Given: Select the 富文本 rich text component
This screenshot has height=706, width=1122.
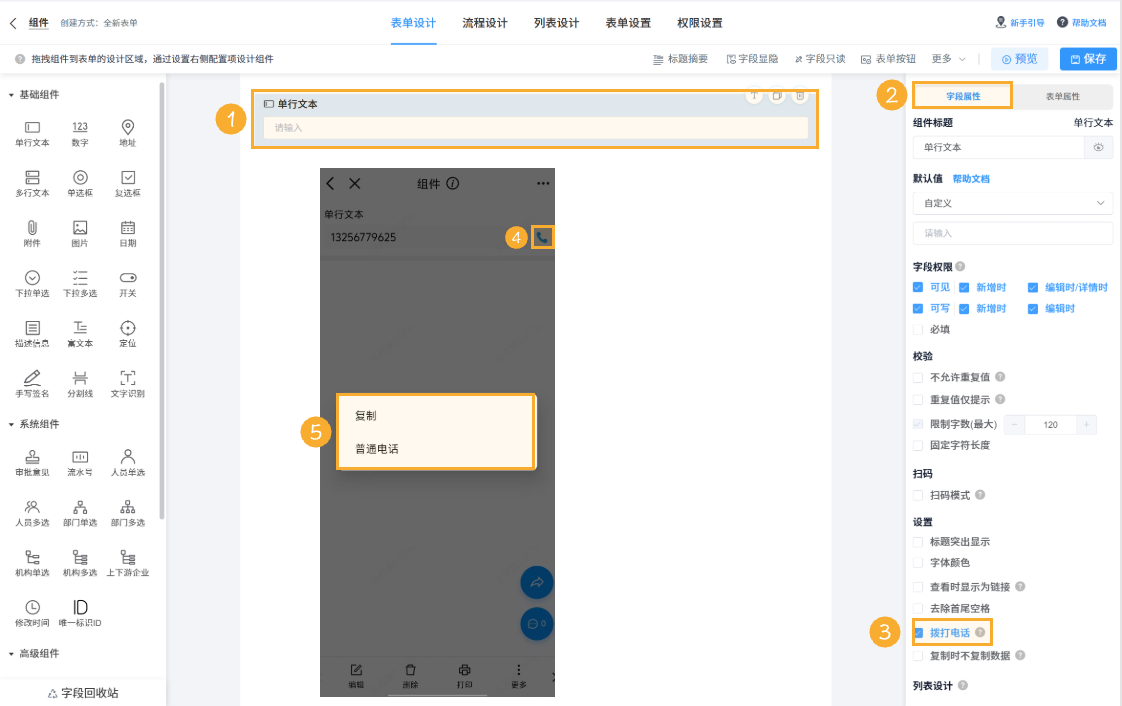Looking at the screenshot, I should click(x=80, y=333).
